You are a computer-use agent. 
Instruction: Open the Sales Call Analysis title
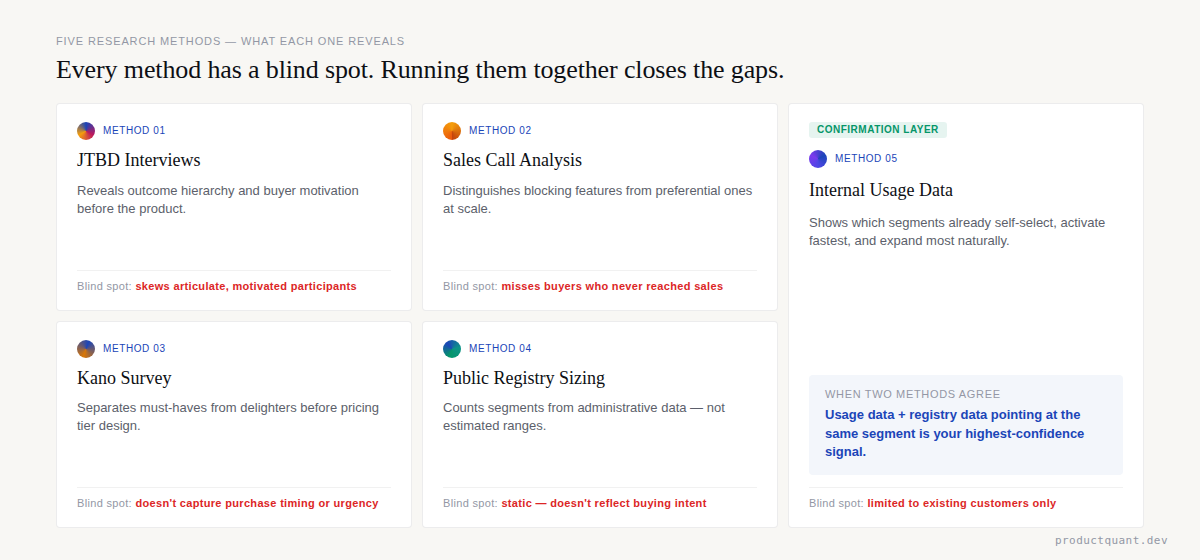pyautogui.click(x=512, y=160)
